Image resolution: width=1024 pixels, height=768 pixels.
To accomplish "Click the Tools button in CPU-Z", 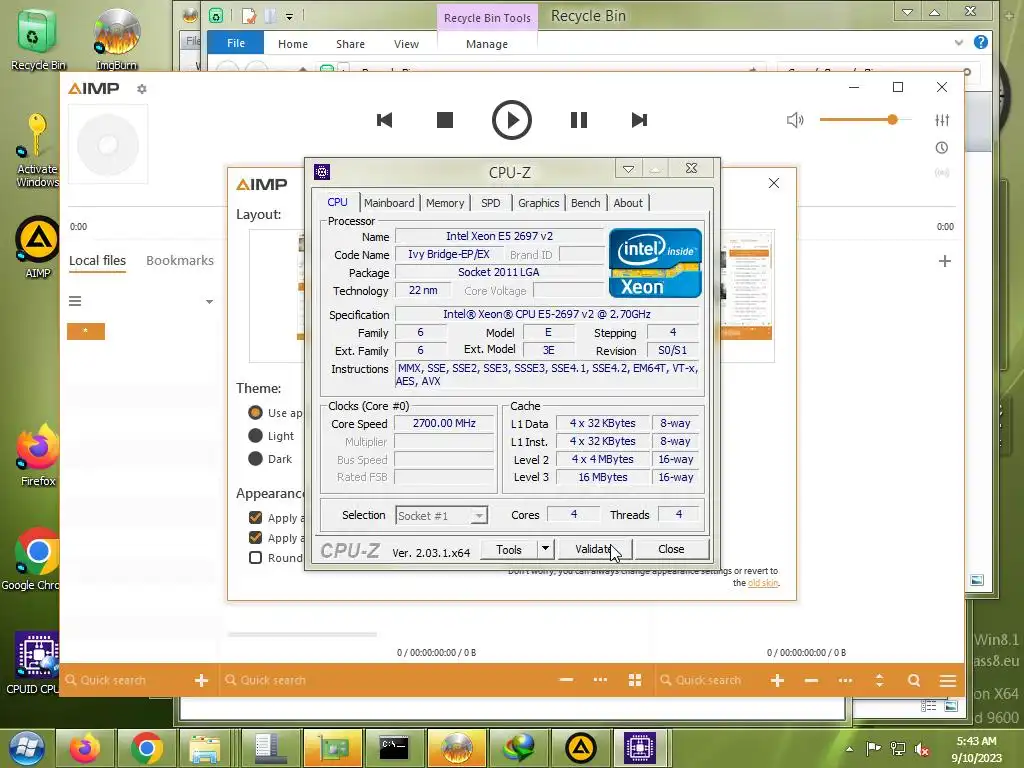I will 509,550.
